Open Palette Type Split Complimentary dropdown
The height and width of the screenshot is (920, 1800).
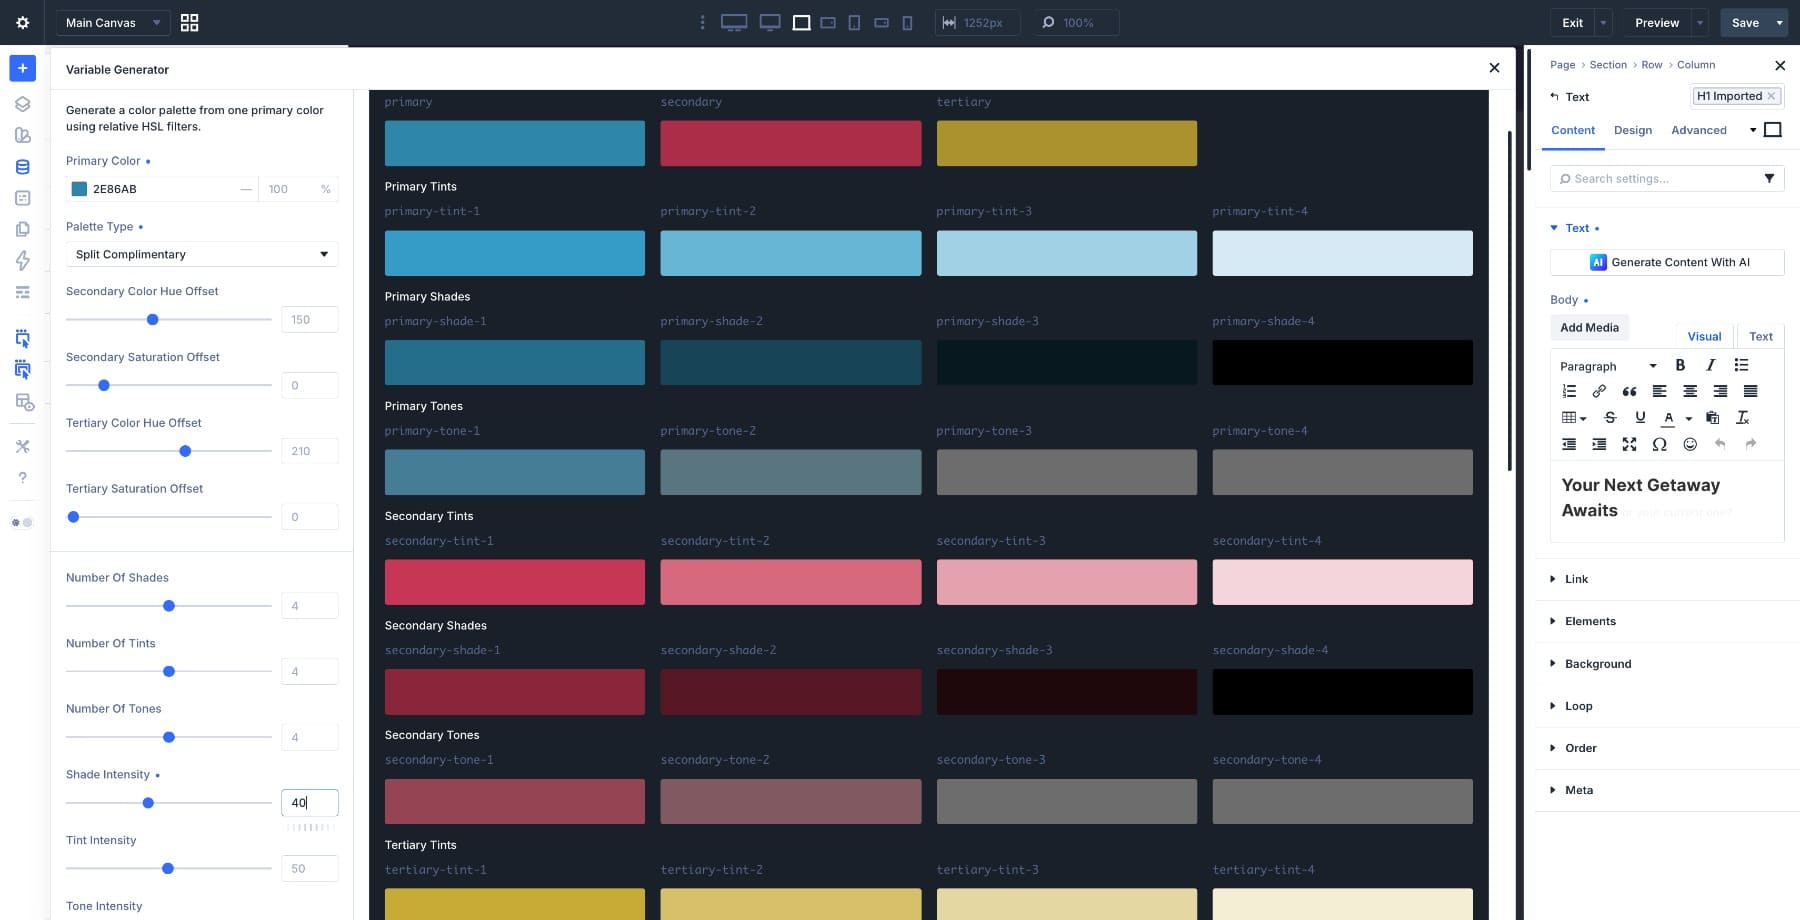[202, 254]
